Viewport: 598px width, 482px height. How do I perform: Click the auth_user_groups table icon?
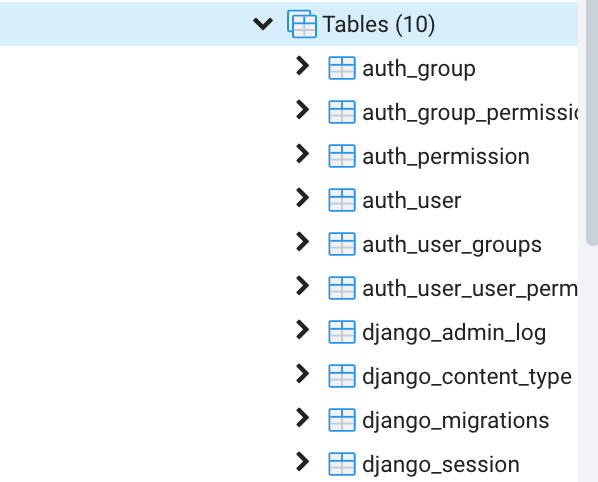coord(342,244)
